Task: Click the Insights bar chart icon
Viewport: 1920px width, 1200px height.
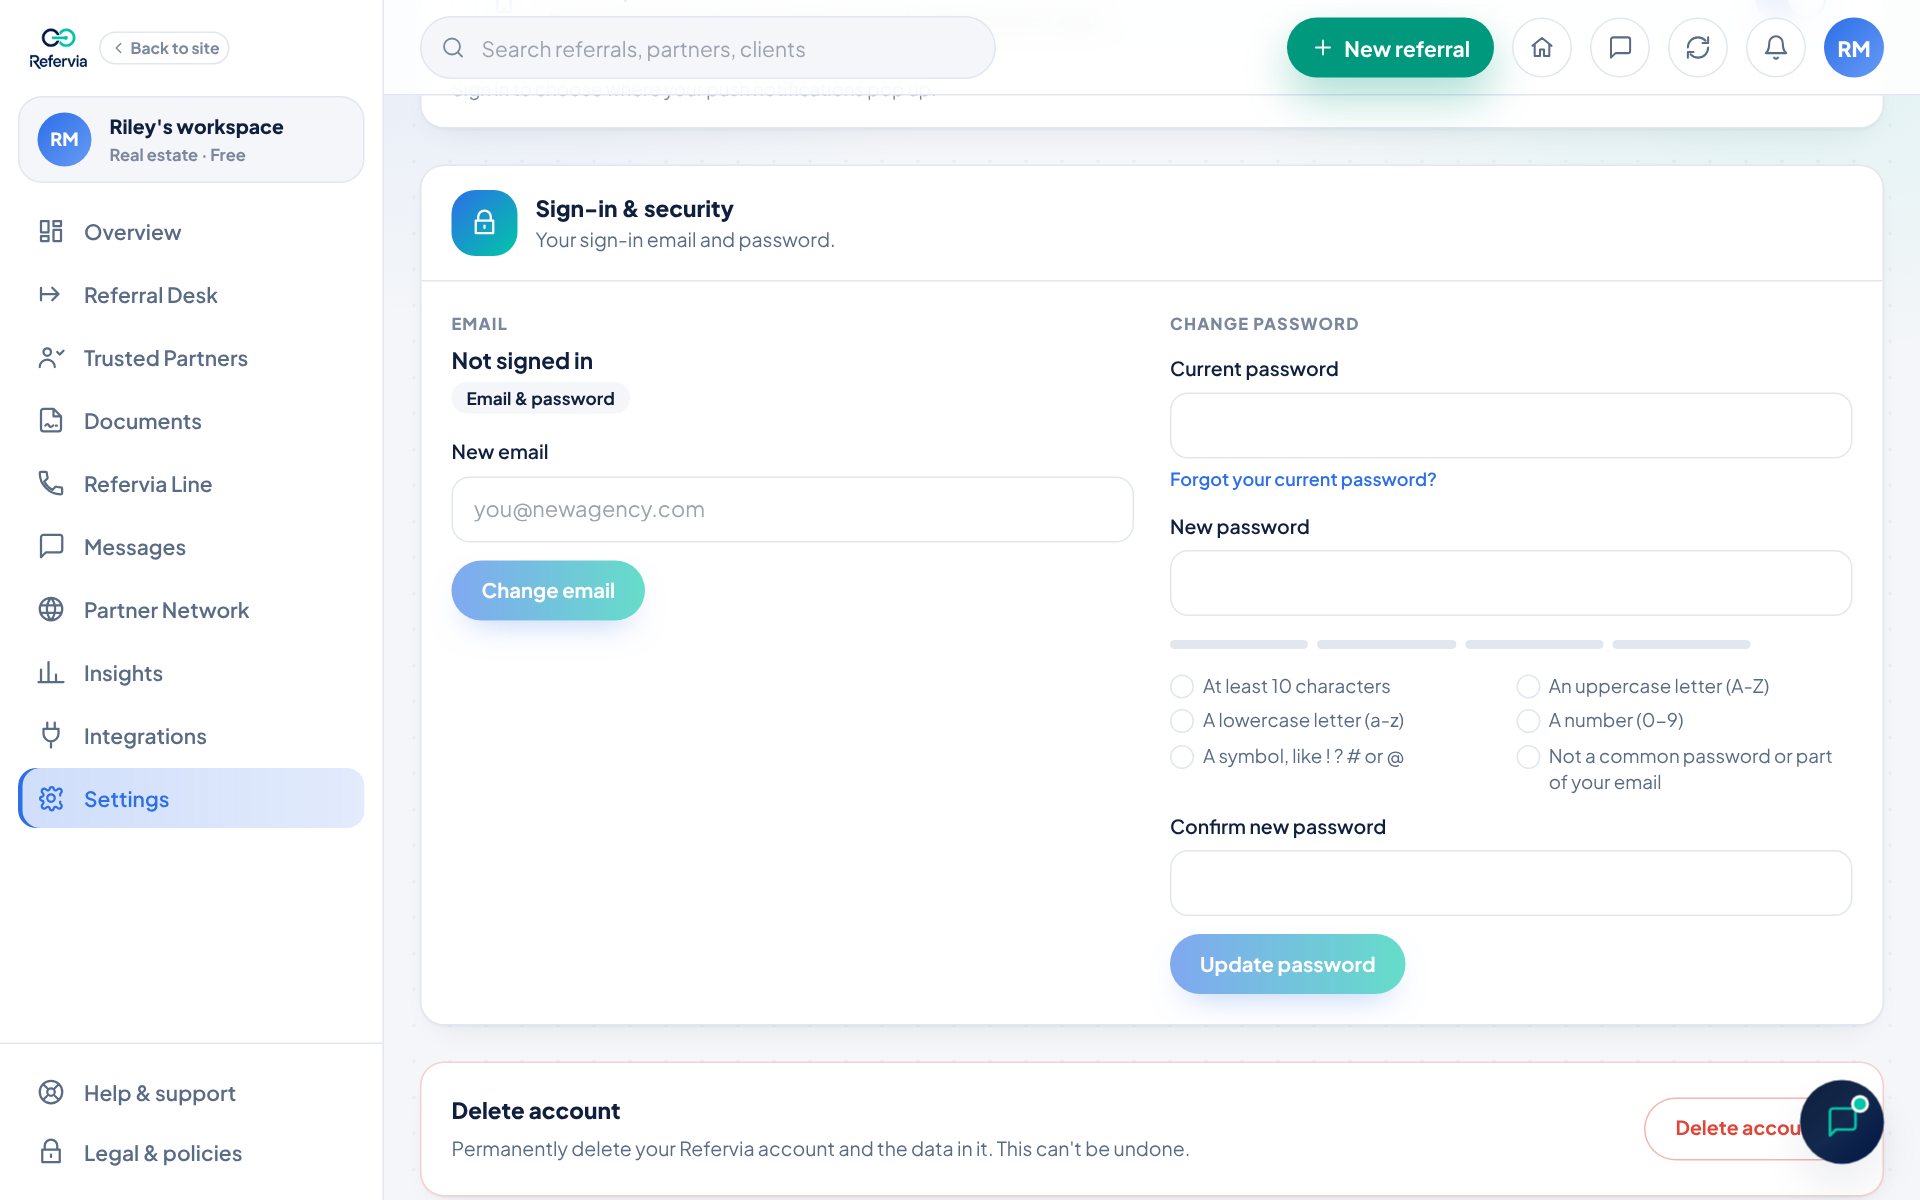Action: coord(51,673)
